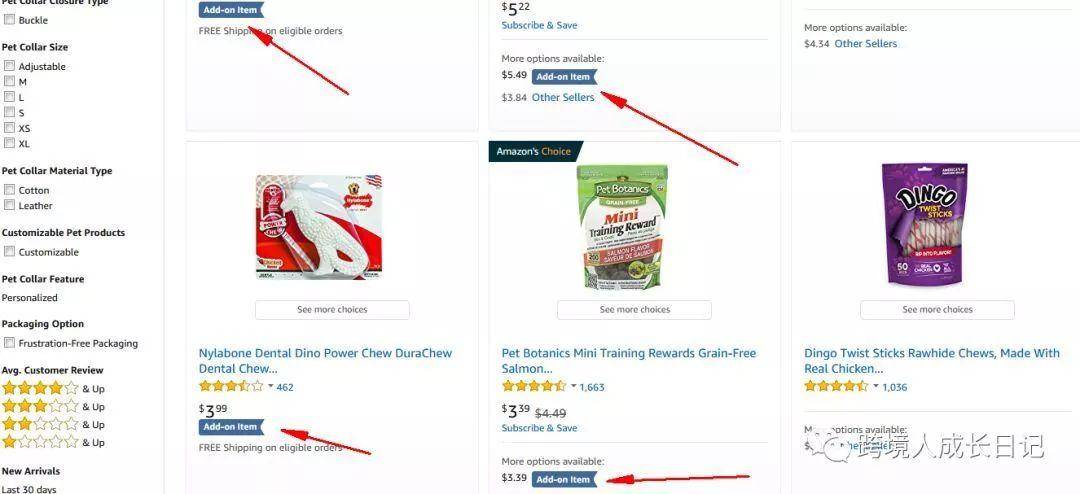This screenshot has height=494, width=1080.
Task: Check the Cotton material checkbox
Action: point(10,189)
